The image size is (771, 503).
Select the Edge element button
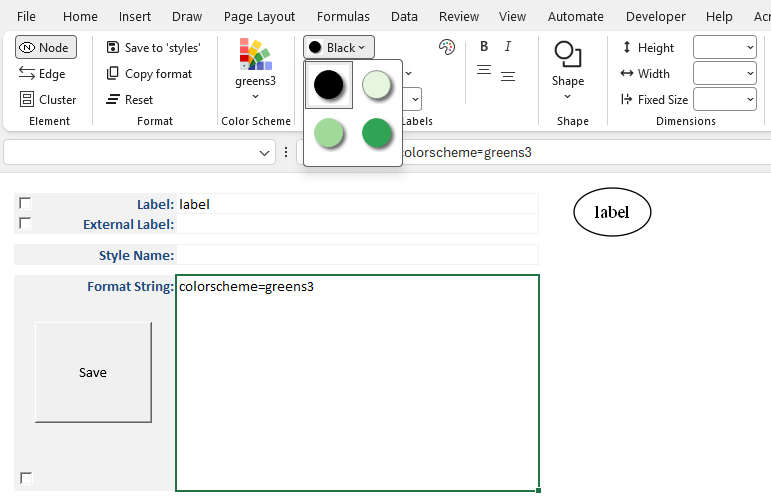(42, 74)
